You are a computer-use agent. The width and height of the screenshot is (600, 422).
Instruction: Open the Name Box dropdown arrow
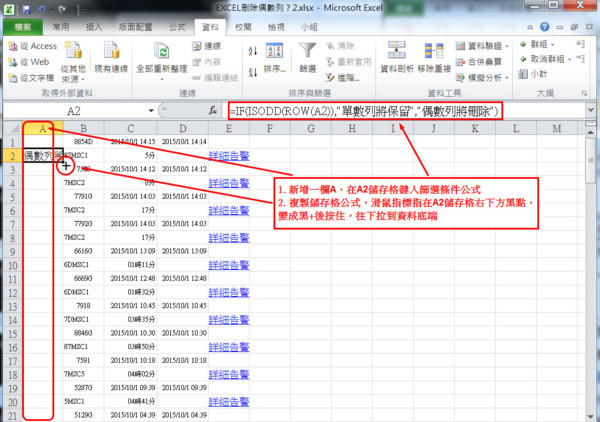point(151,111)
